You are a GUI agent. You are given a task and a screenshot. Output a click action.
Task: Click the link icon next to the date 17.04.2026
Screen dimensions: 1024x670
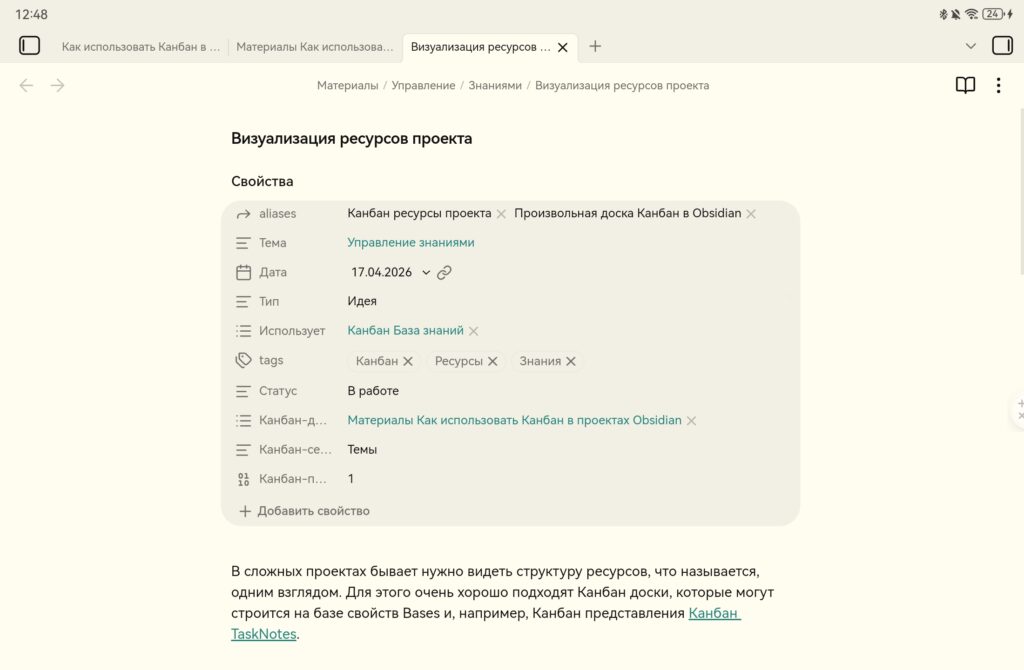(444, 271)
